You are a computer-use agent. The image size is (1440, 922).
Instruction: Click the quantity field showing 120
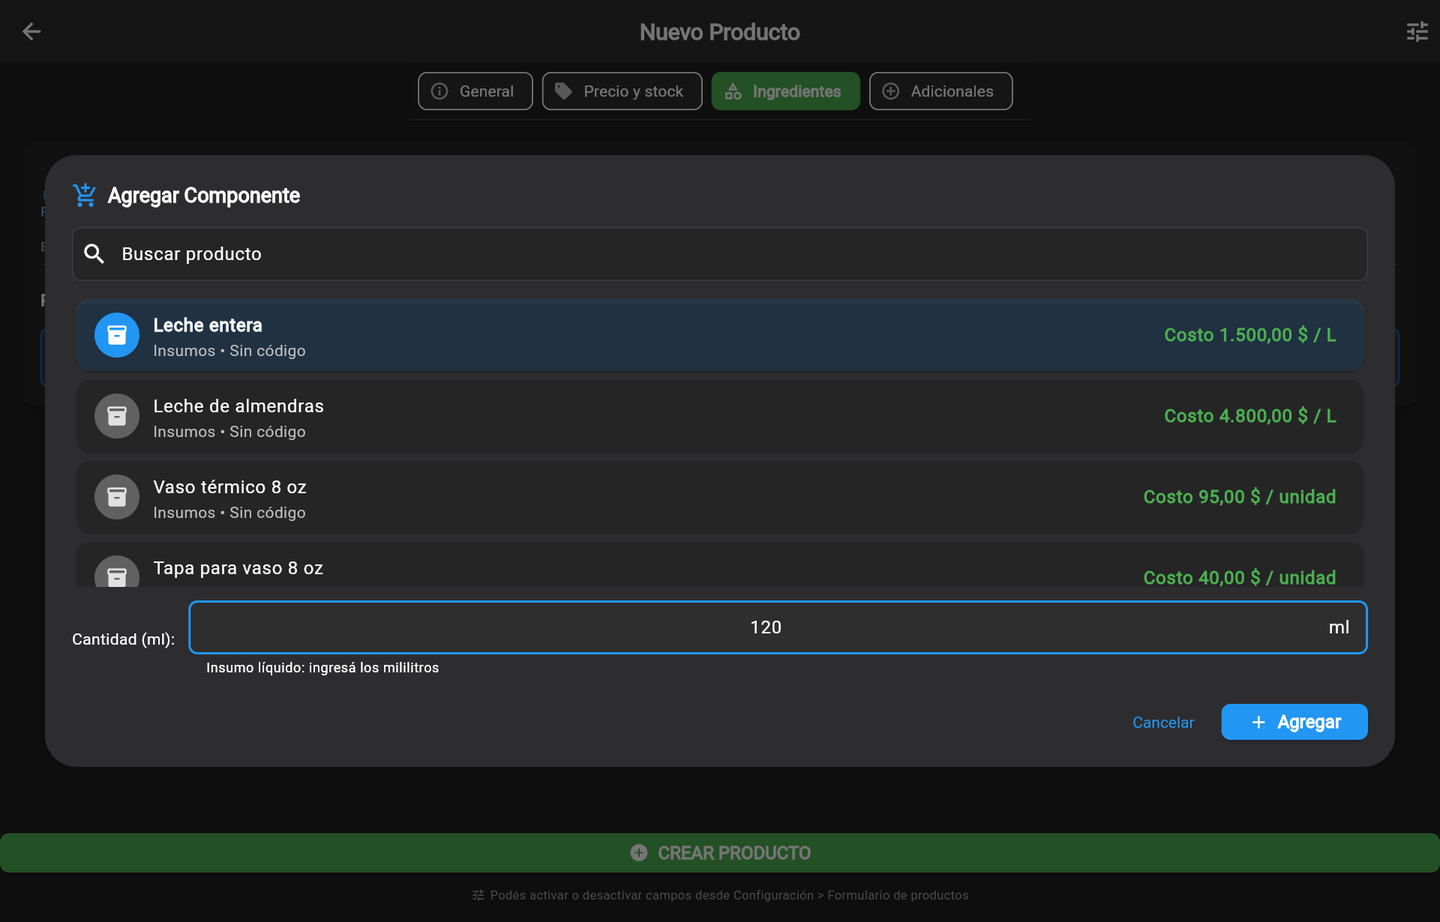tap(778, 627)
